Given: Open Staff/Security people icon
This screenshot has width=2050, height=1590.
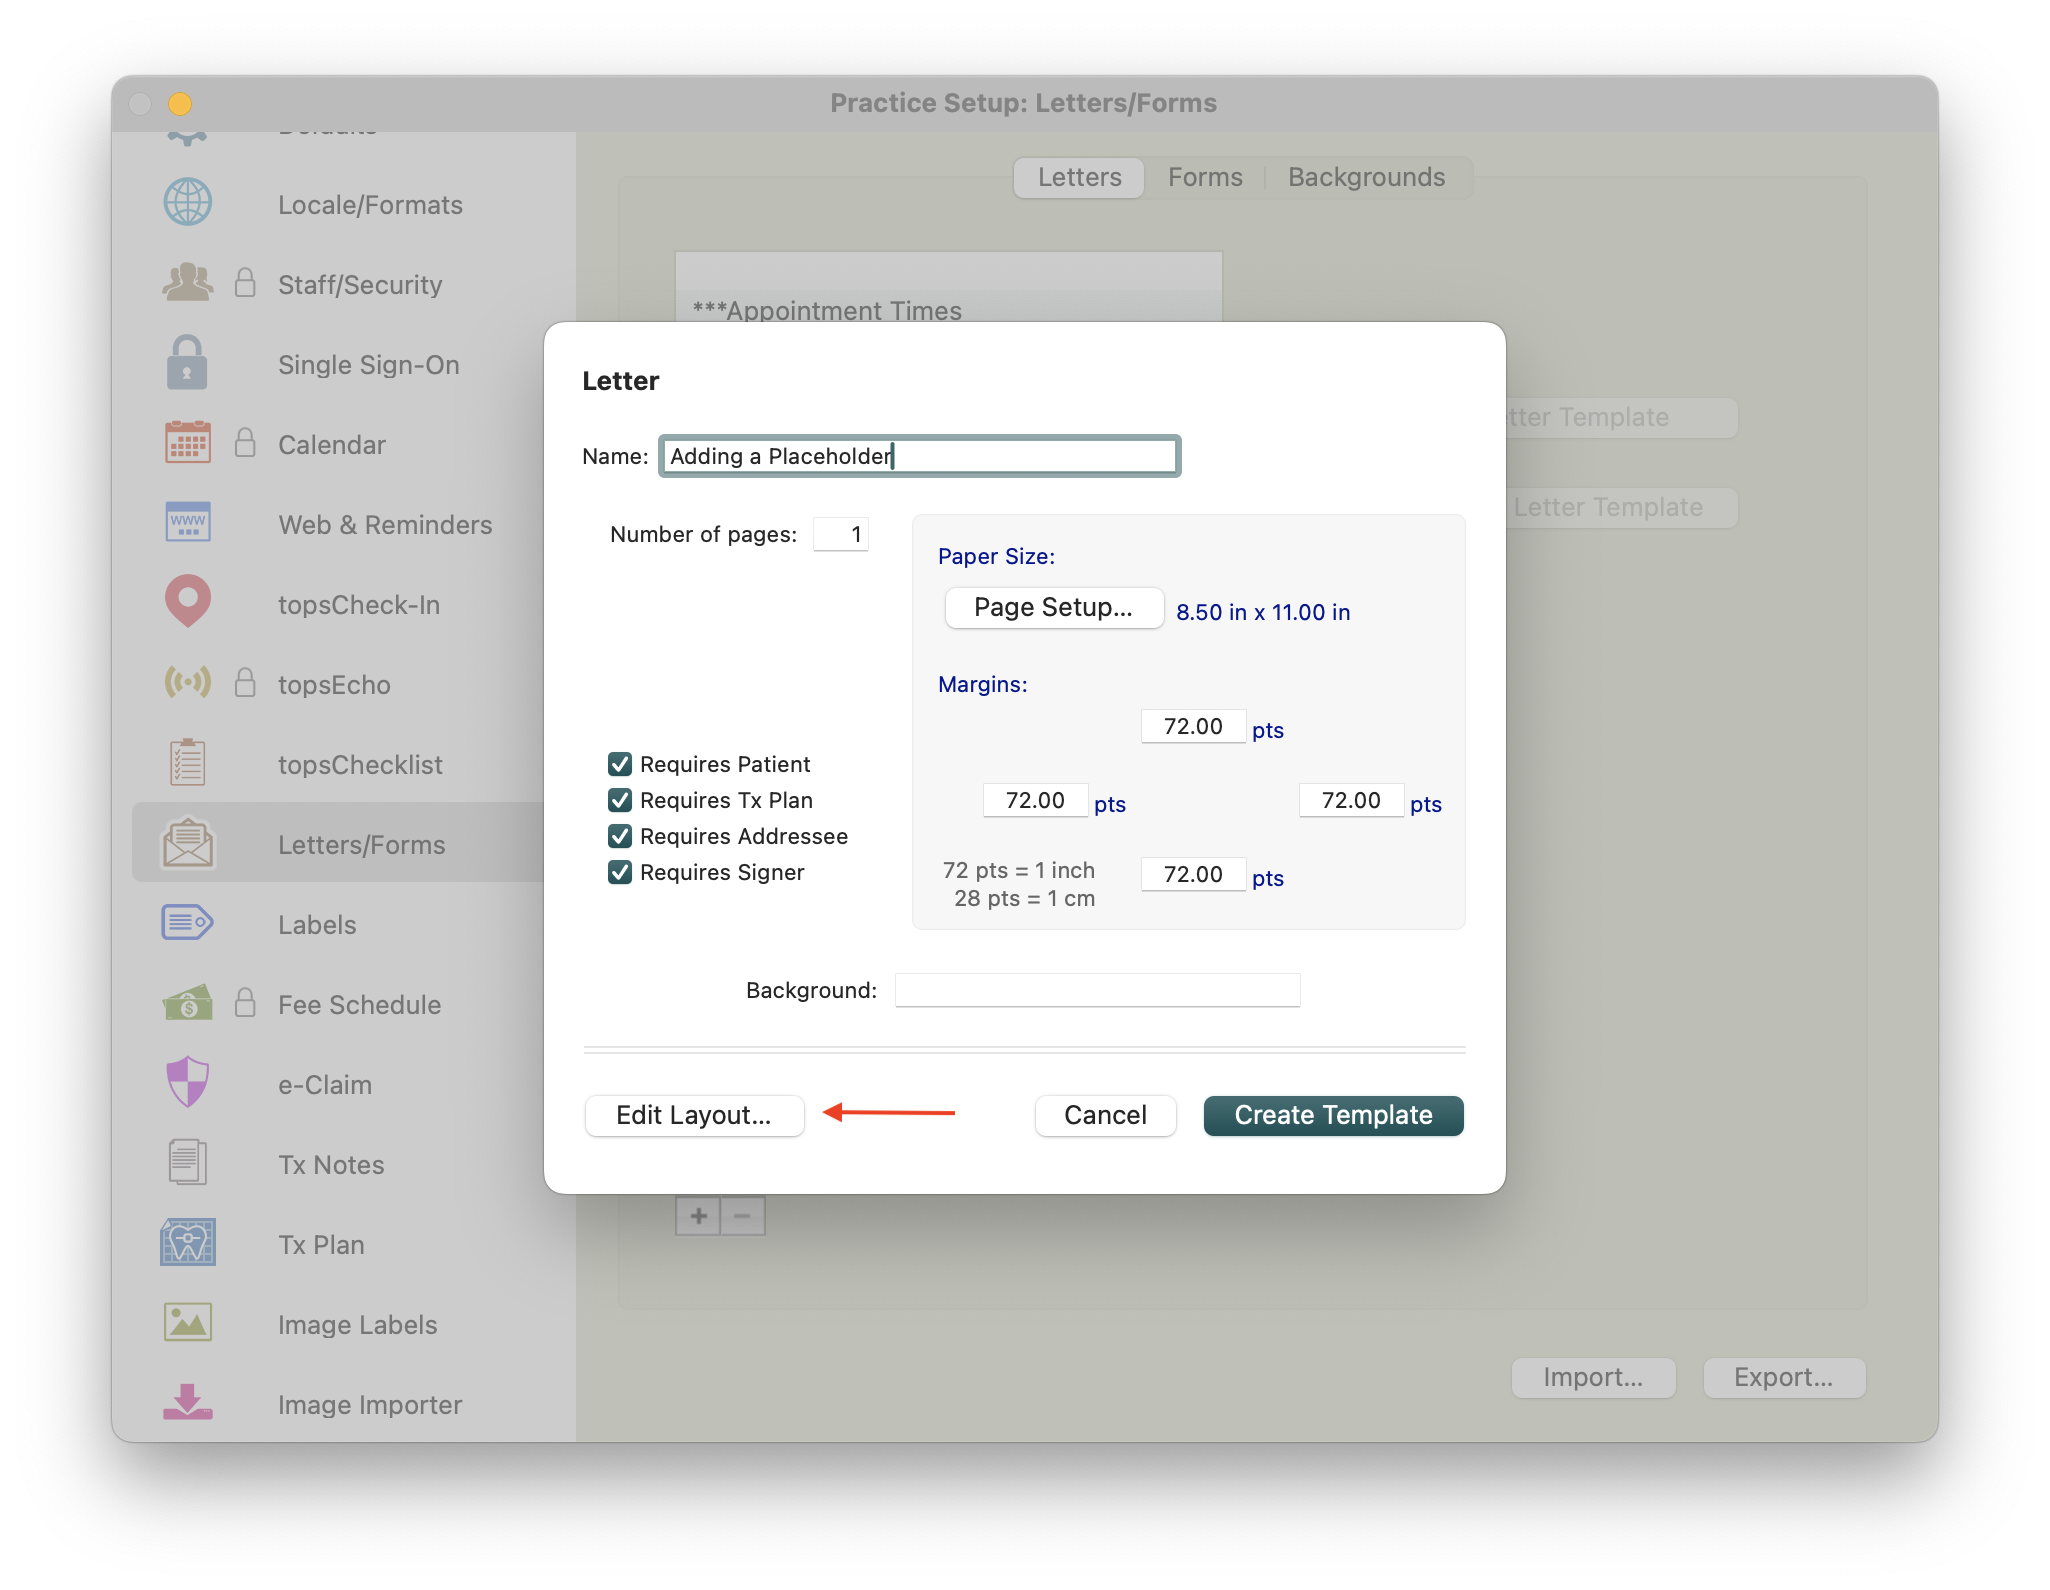Looking at the screenshot, I should coord(187,283).
